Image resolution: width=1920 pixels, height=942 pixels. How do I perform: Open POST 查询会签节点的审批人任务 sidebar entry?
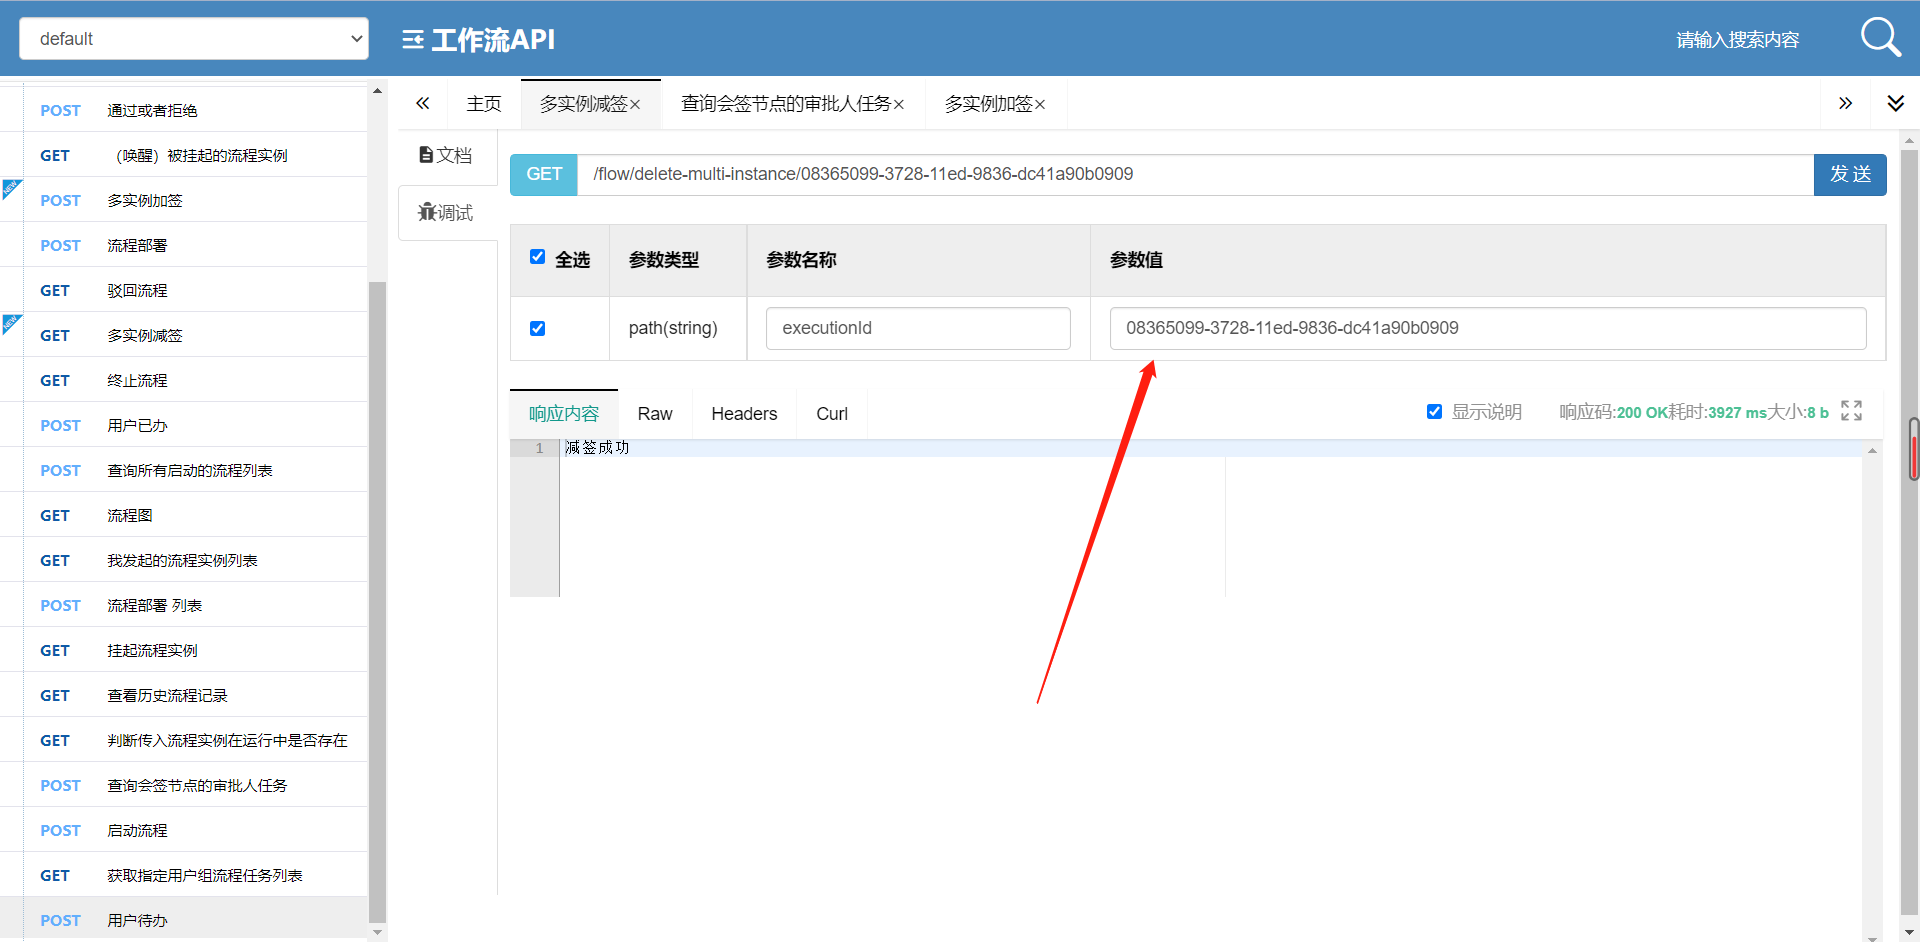click(184, 785)
